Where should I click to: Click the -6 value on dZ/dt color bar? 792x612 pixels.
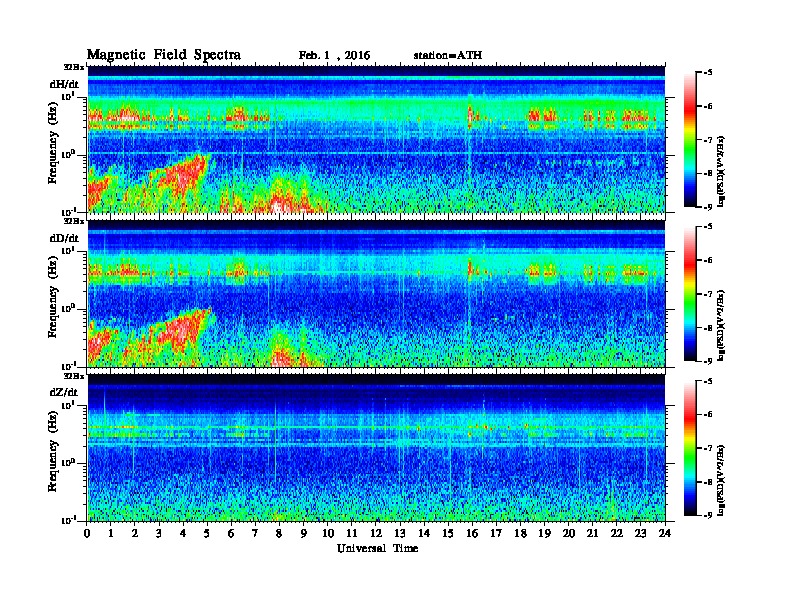(x=708, y=414)
